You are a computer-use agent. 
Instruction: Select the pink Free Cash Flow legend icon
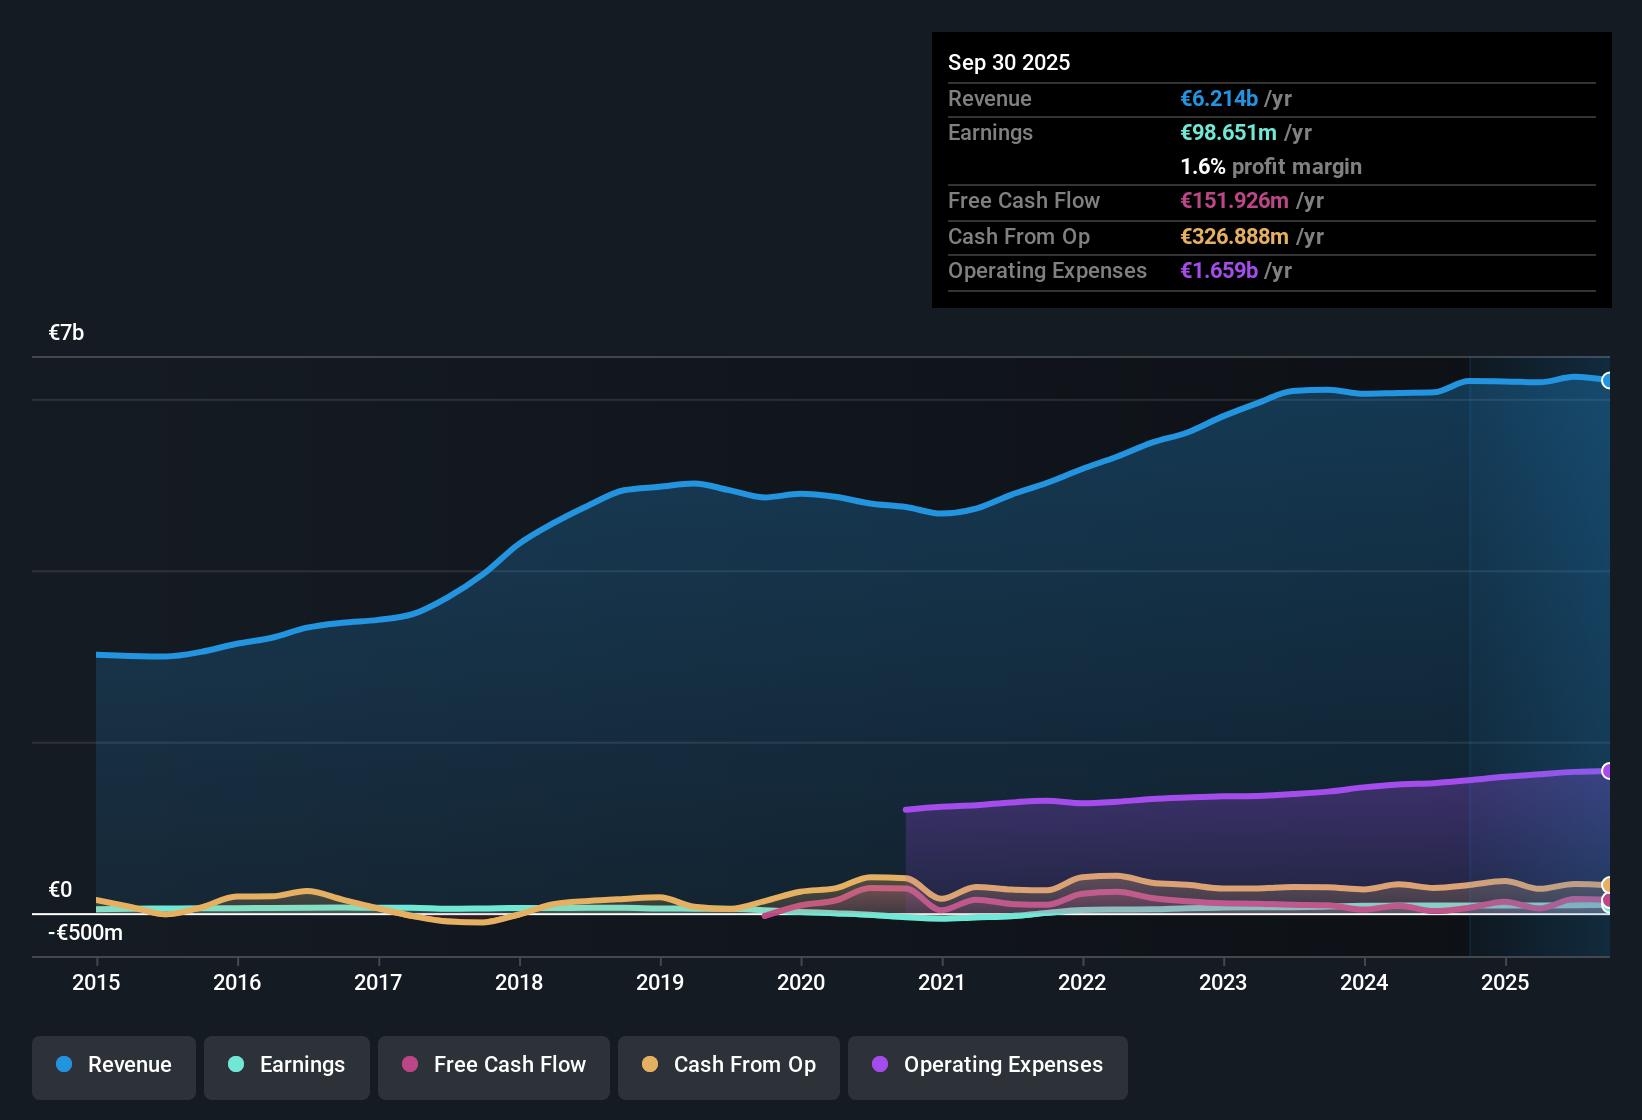coord(409,1065)
